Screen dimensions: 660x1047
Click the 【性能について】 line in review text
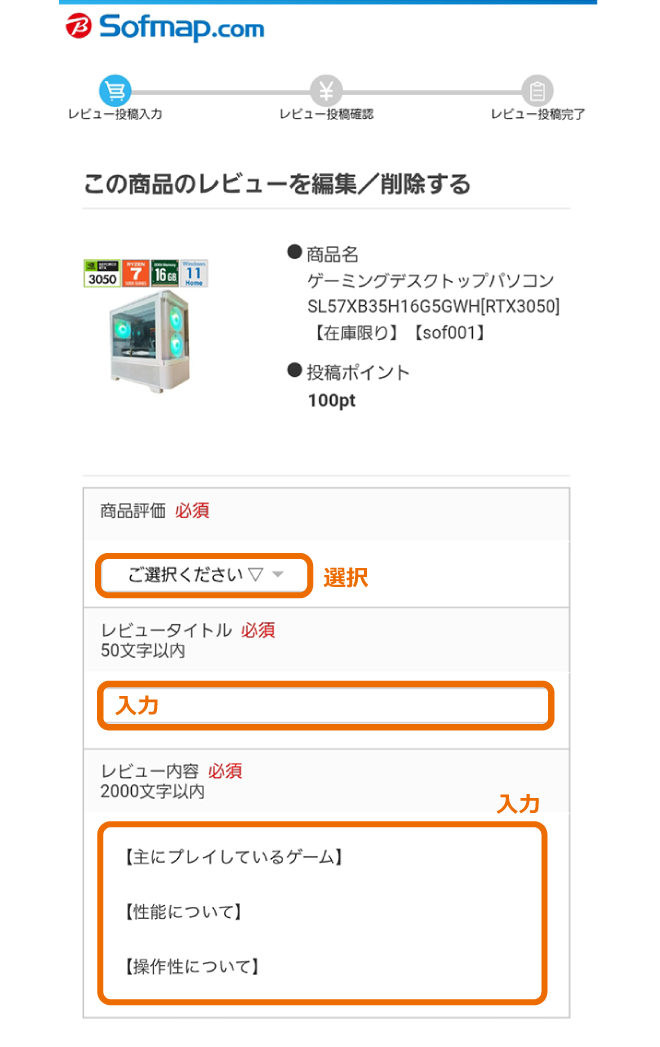(x=183, y=912)
